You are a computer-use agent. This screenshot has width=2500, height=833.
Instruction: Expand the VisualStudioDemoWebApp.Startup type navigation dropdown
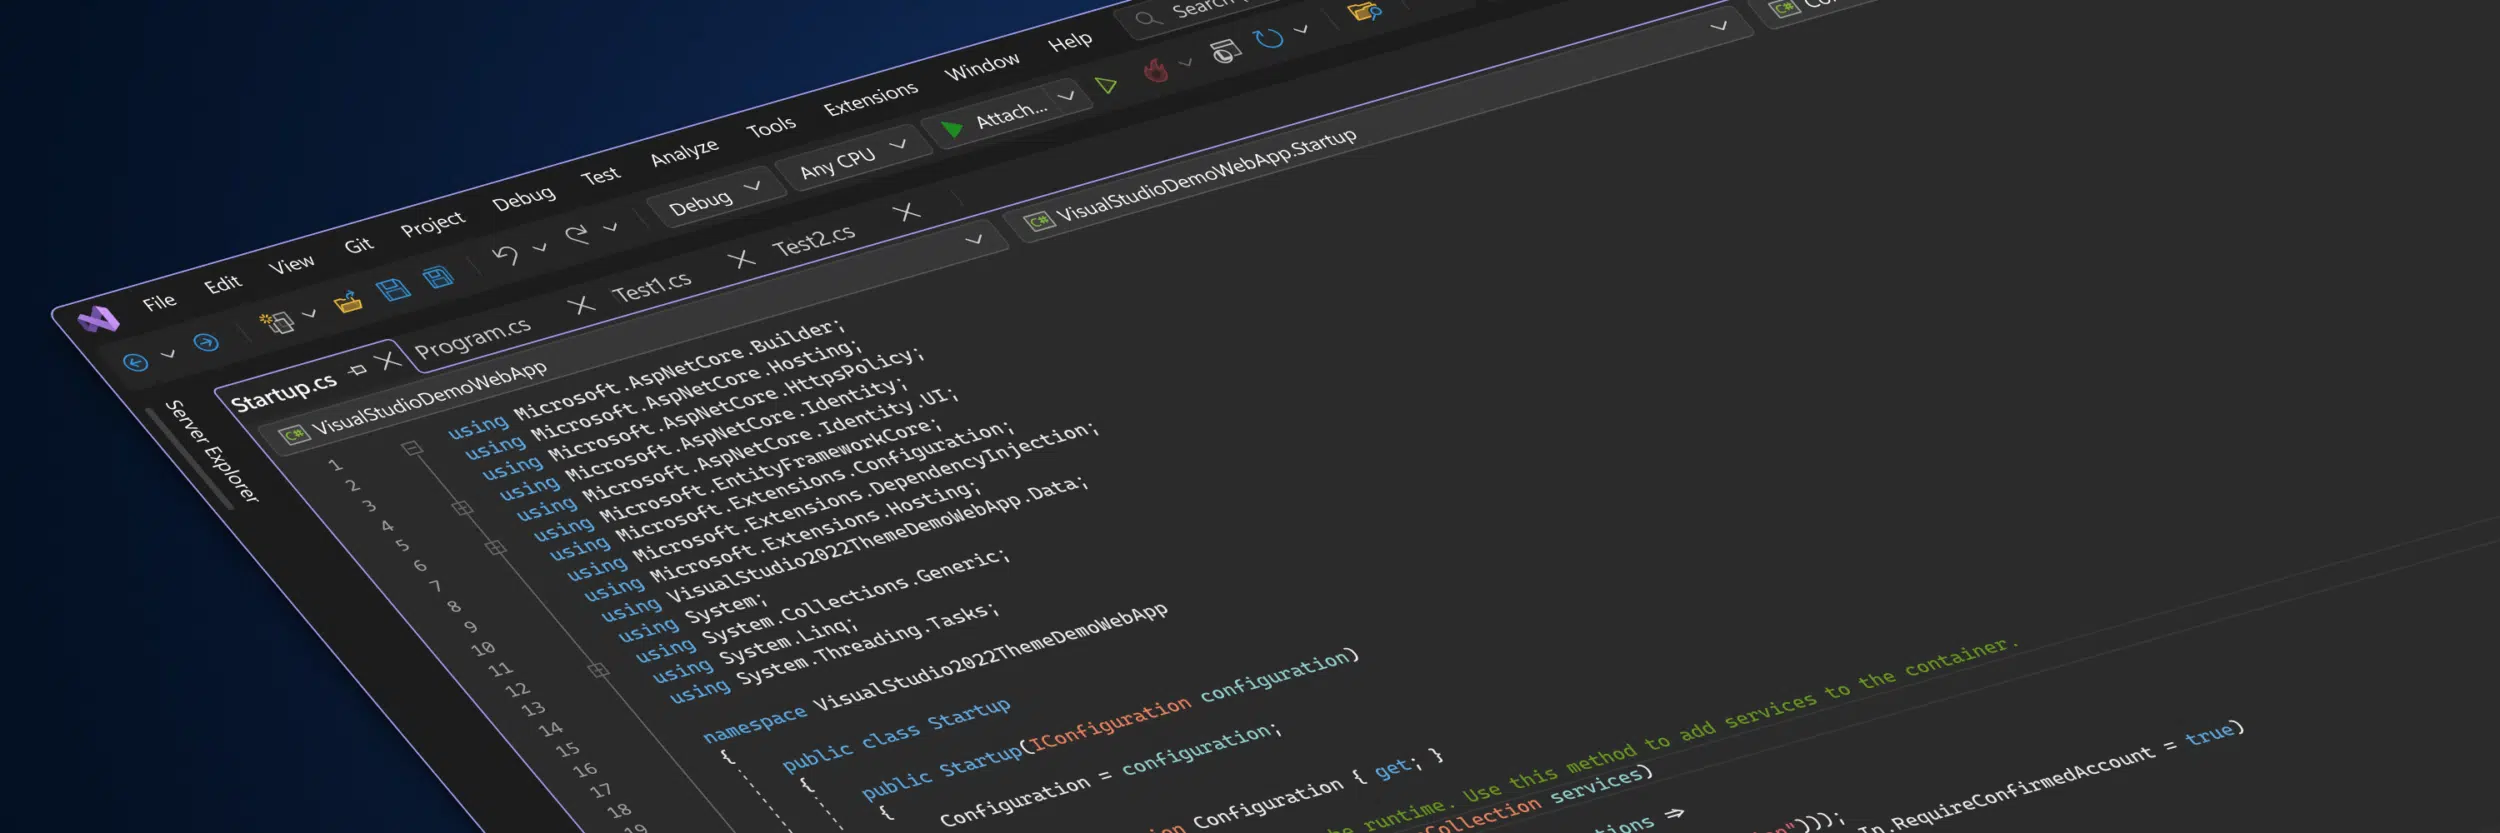point(1719,27)
